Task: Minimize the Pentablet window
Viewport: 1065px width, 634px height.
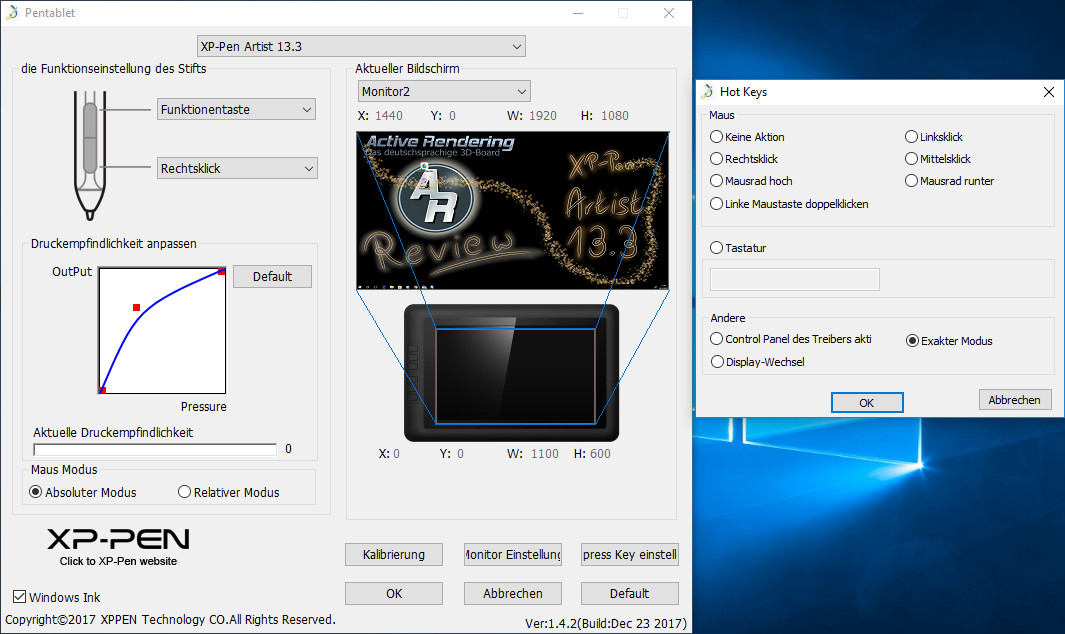Action: [x=578, y=13]
